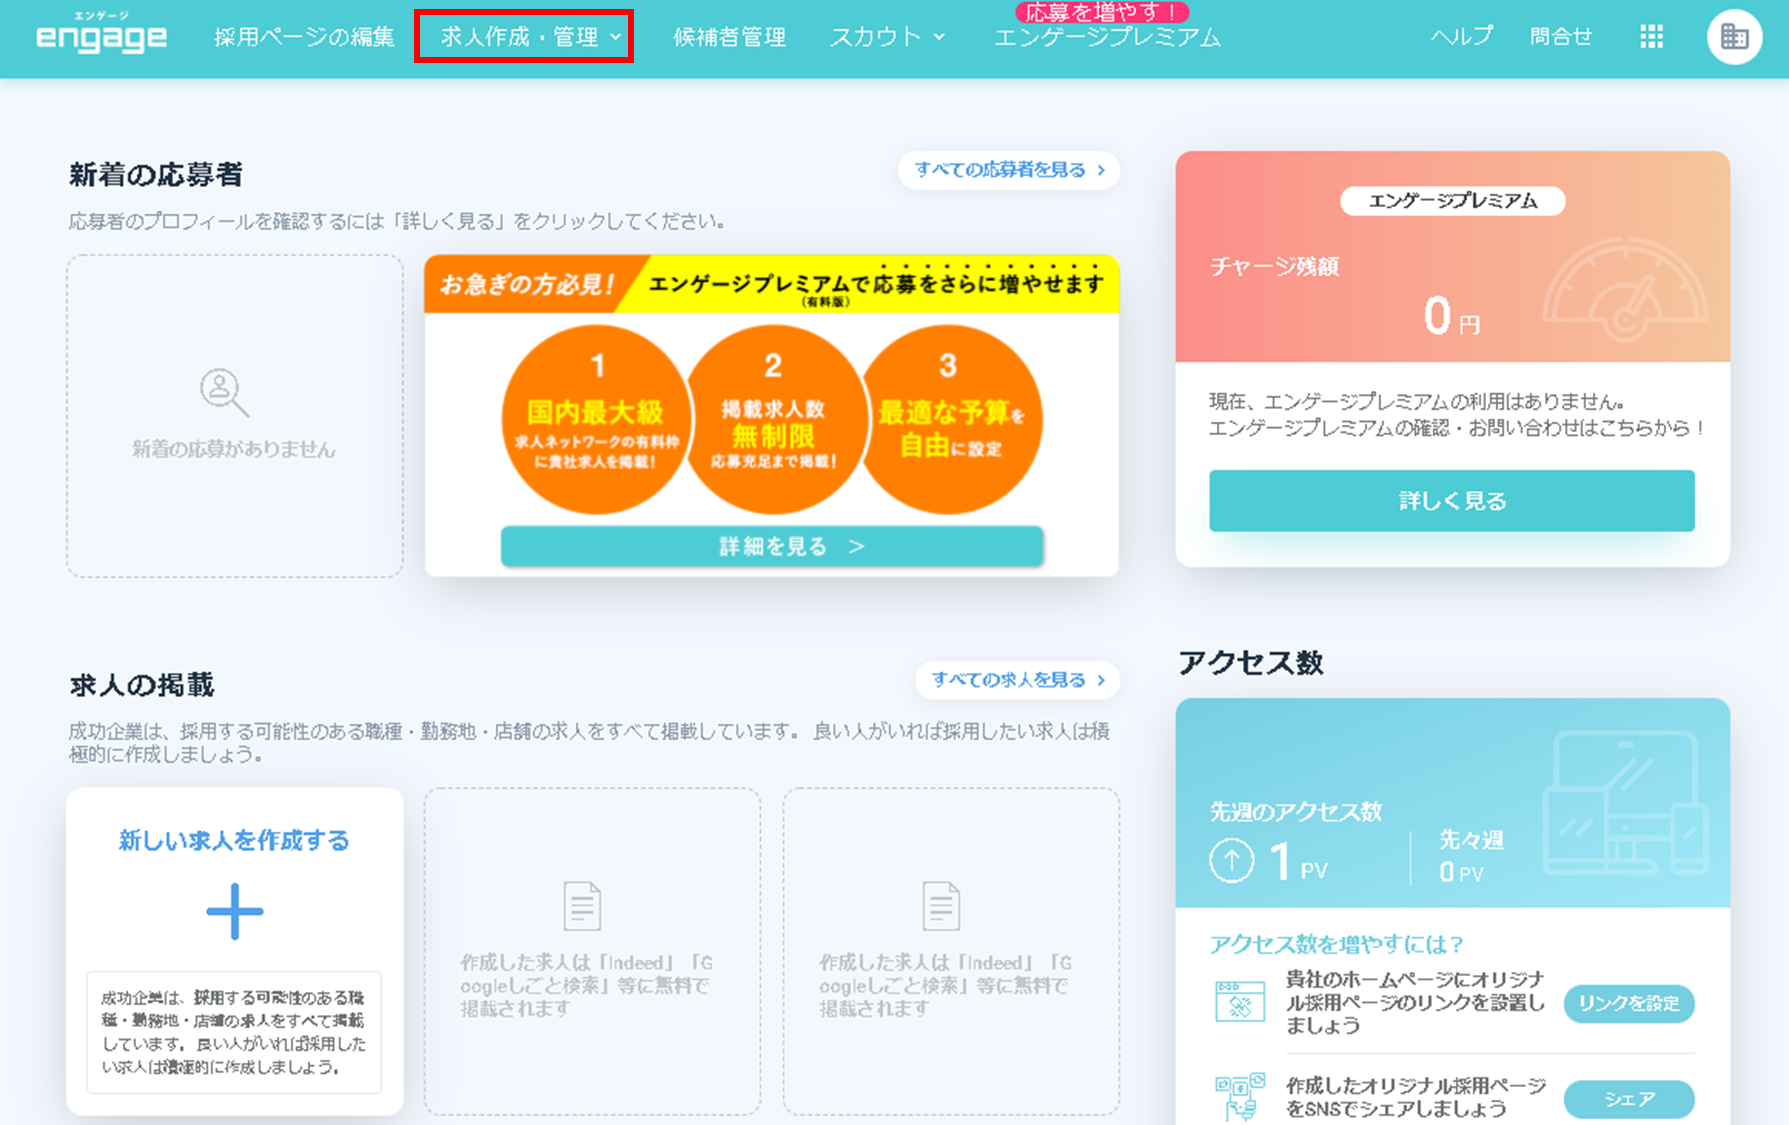1789x1125 pixels.
Task: Click 詳しく見る premium button
Action: coord(1451,500)
